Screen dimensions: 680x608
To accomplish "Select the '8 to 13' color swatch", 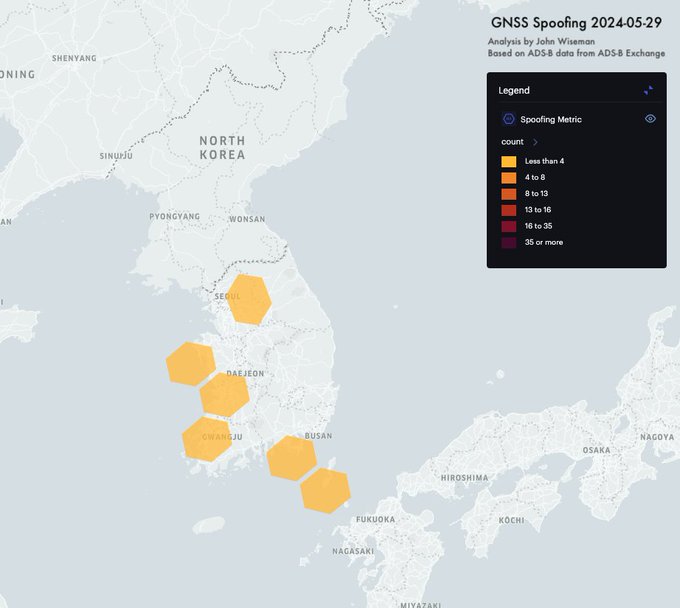I will click(x=509, y=194).
